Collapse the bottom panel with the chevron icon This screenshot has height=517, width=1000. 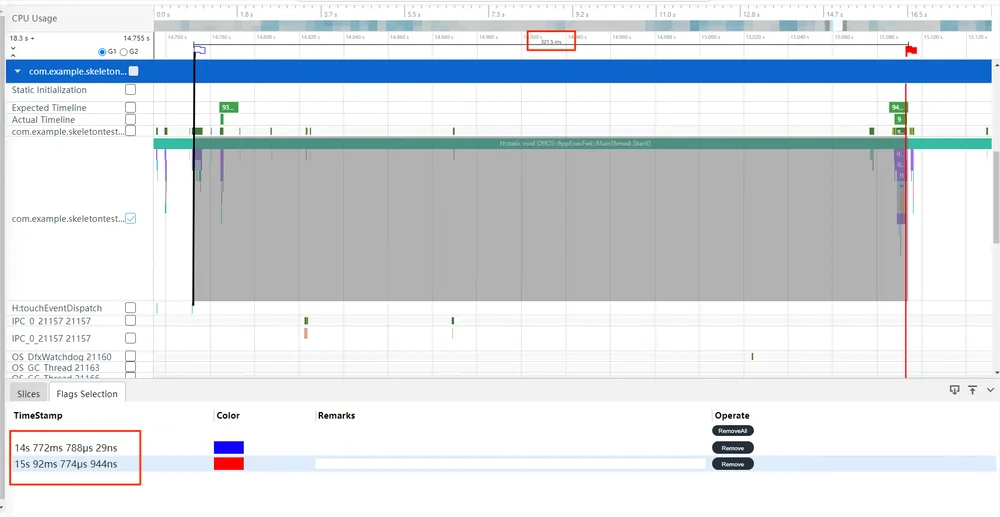990,390
